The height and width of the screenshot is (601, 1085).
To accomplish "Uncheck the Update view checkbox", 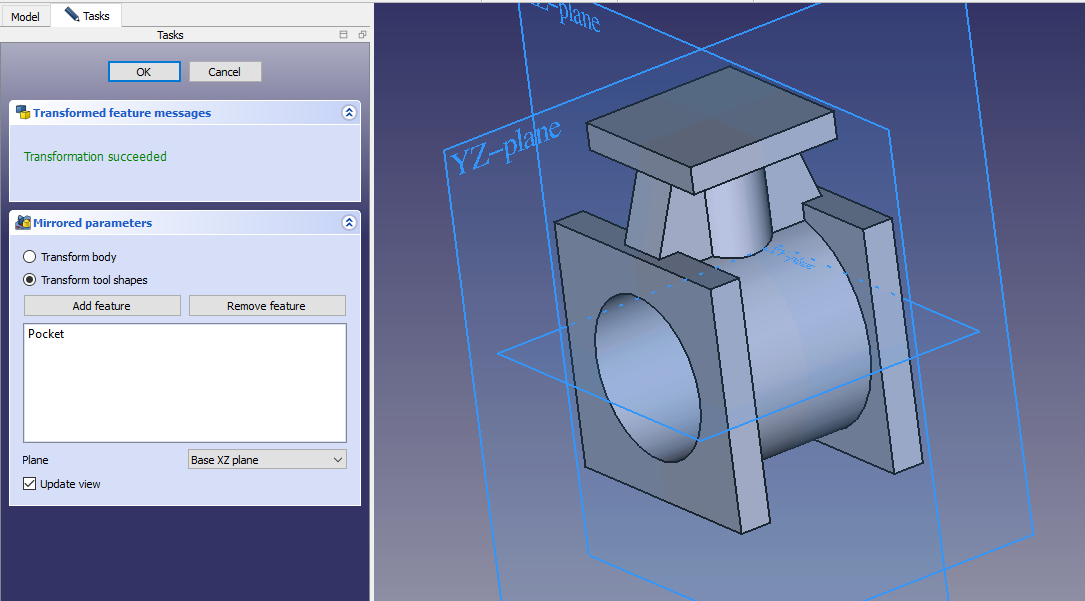I will pos(30,484).
